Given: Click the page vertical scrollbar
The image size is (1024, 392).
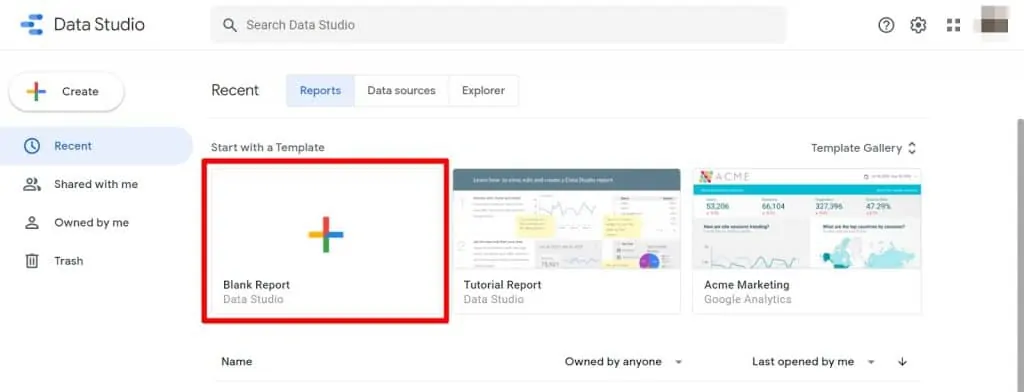Looking at the screenshot, I should tap(1020, 255).
